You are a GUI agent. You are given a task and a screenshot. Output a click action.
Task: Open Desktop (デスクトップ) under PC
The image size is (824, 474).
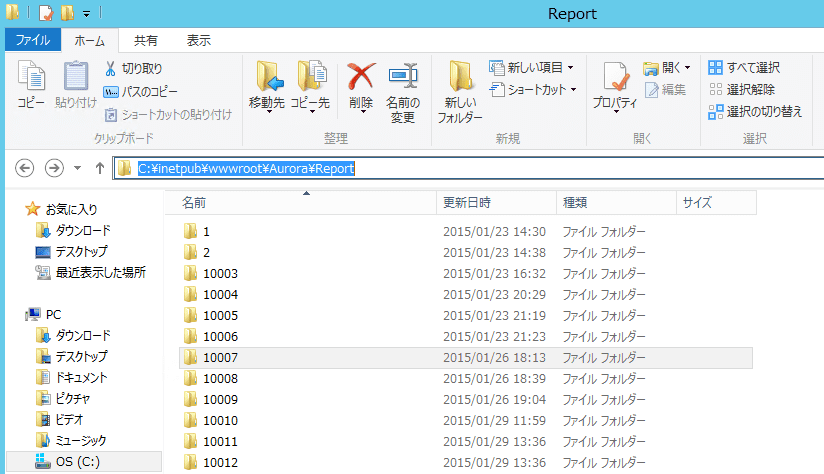(71, 356)
